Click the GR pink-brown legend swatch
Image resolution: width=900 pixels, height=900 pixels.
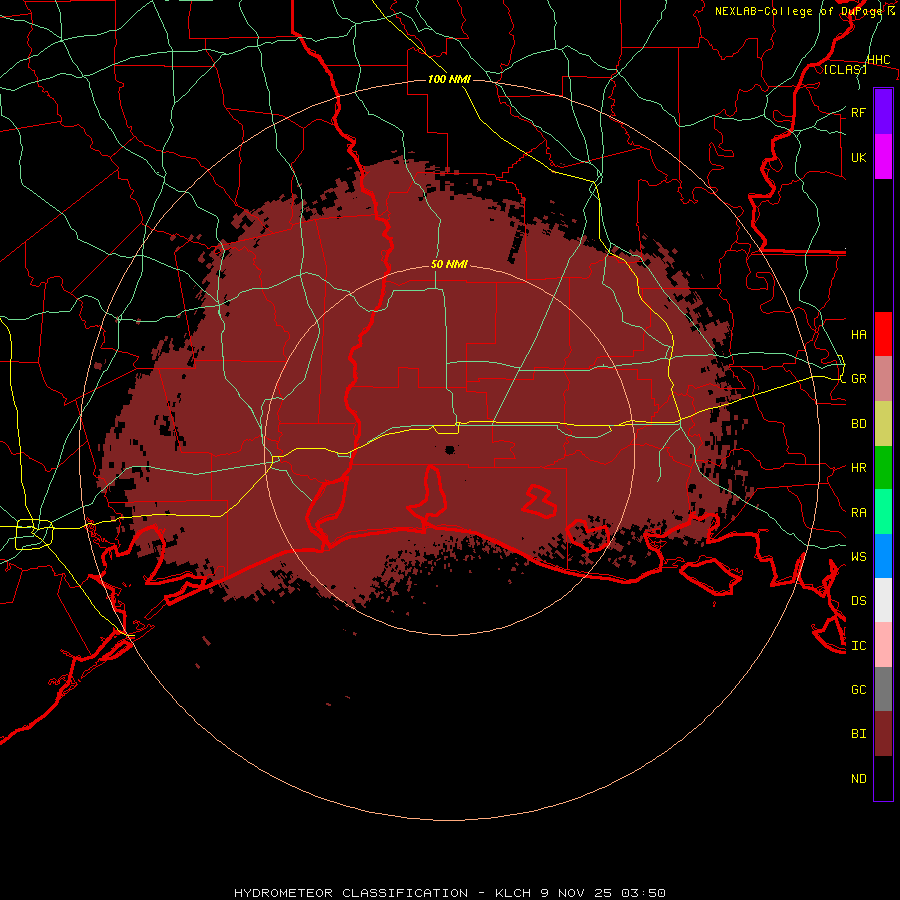coord(883,379)
